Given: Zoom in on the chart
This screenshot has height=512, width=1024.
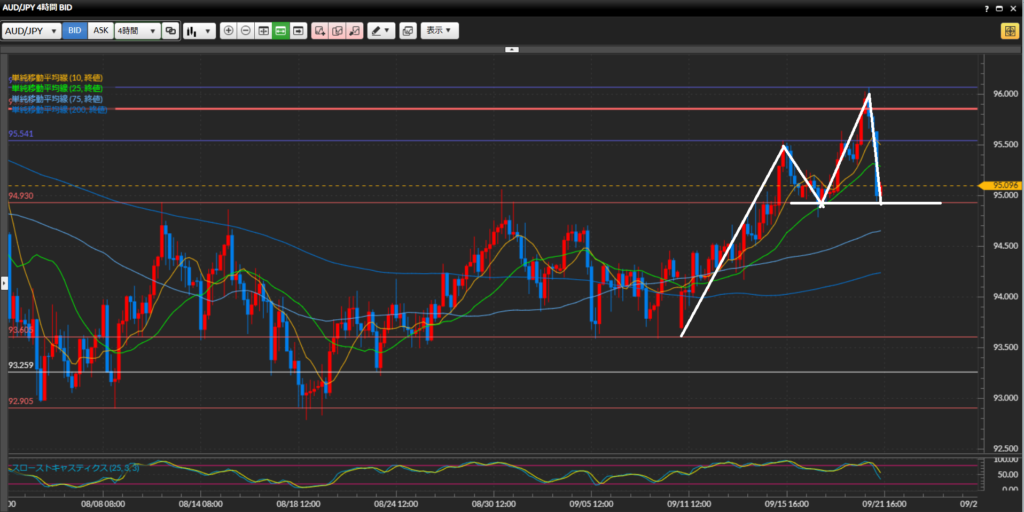Looking at the screenshot, I should pyautogui.click(x=229, y=31).
